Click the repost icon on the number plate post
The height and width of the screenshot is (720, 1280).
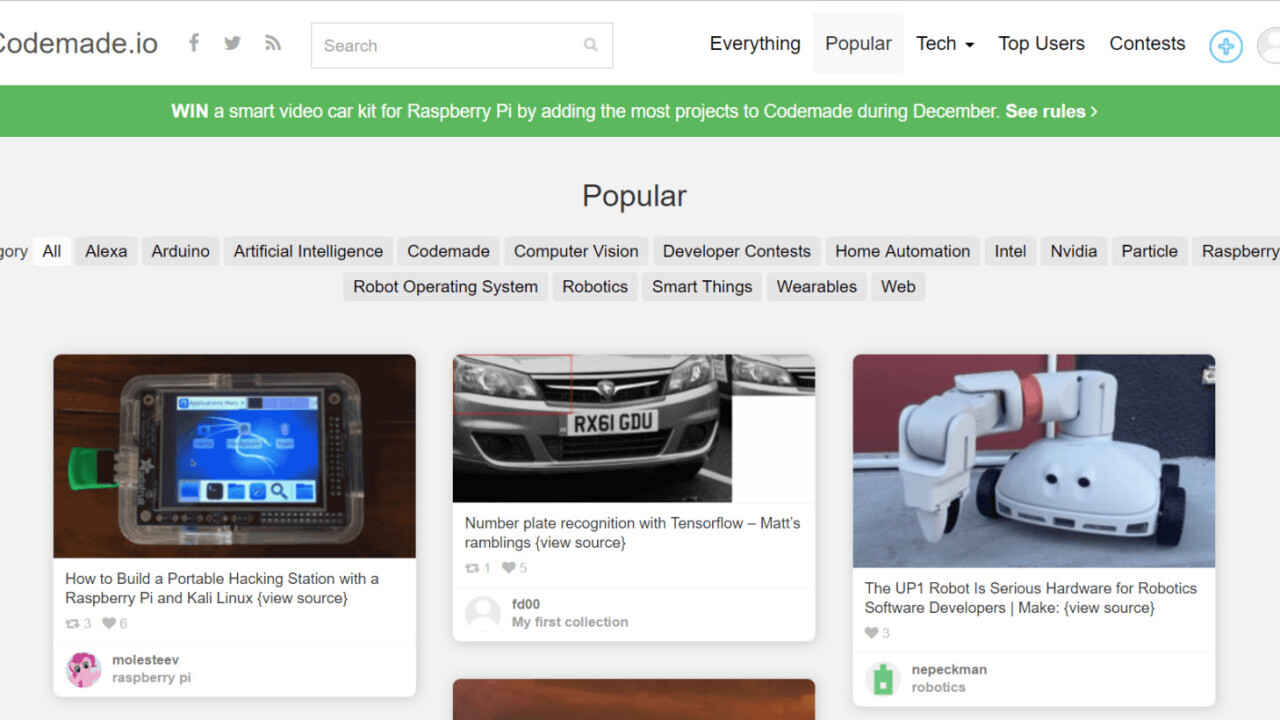pos(471,567)
